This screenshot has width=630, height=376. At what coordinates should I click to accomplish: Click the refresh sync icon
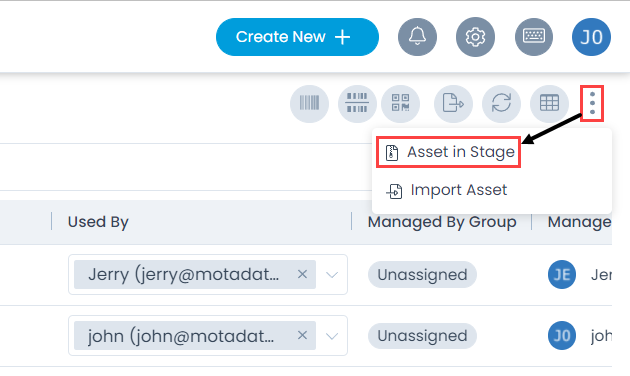[x=501, y=104]
